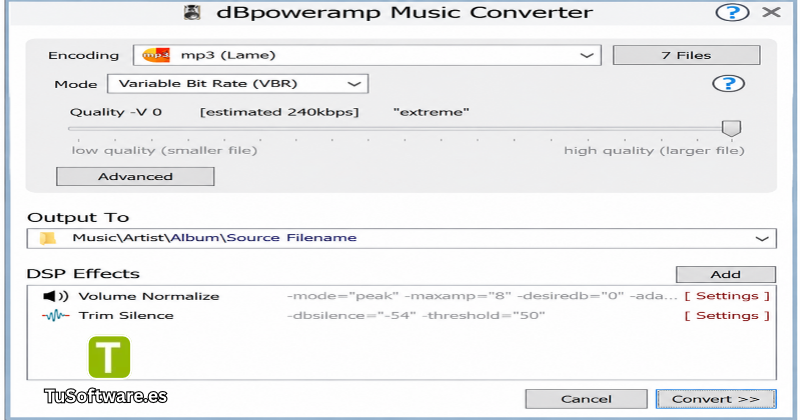This screenshot has height=420, width=800.
Task: Click the quality slider thumb
Action: [731, 128]
